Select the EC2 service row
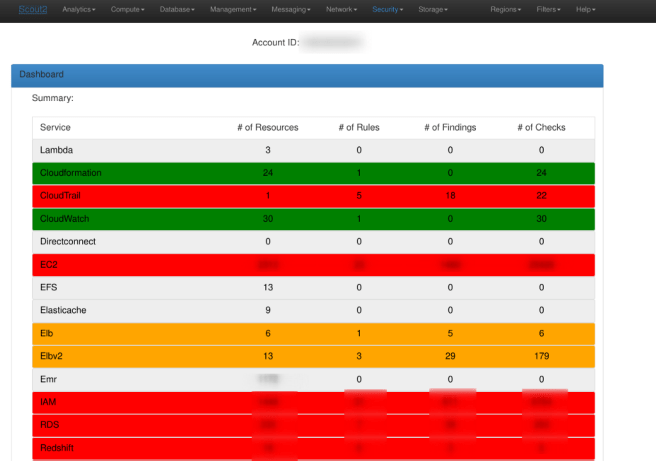 pos(48,265)
